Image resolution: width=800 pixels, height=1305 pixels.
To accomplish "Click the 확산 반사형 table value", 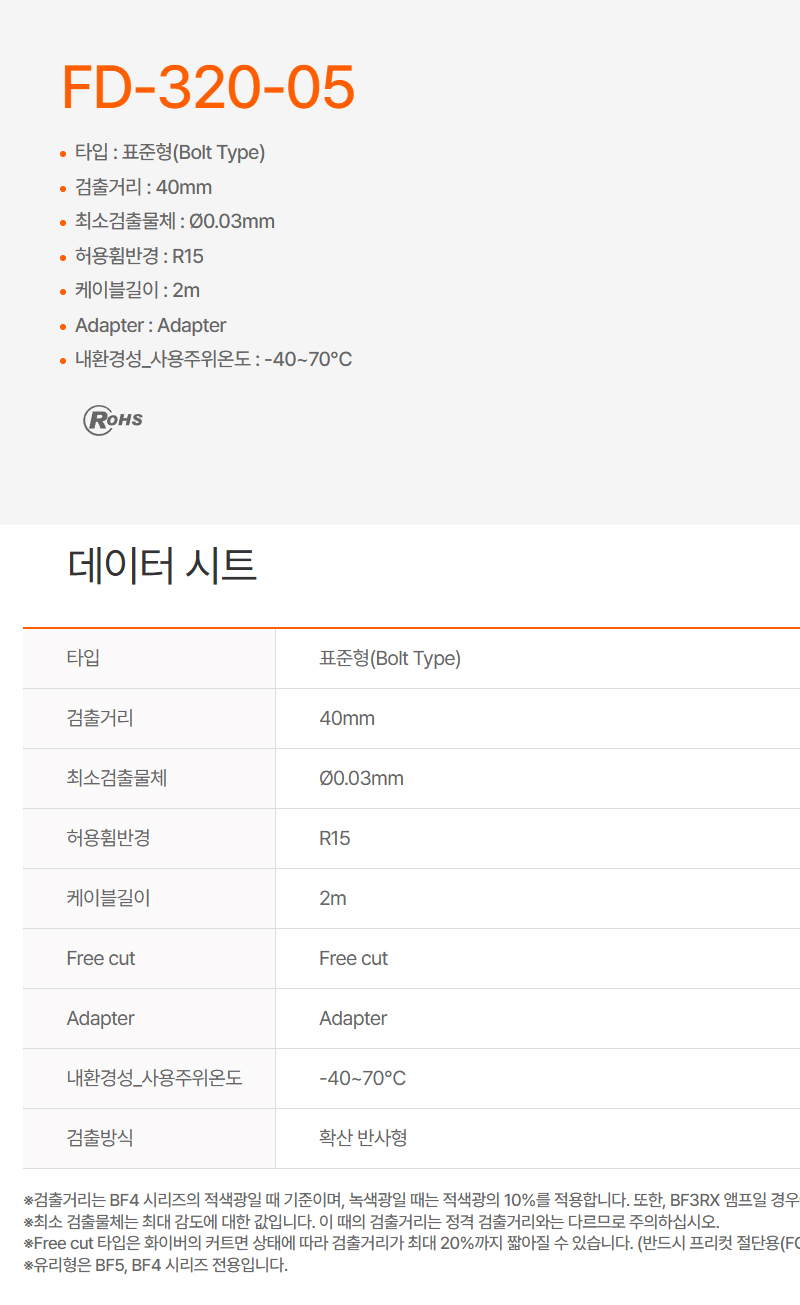I will click(363, 1138).
